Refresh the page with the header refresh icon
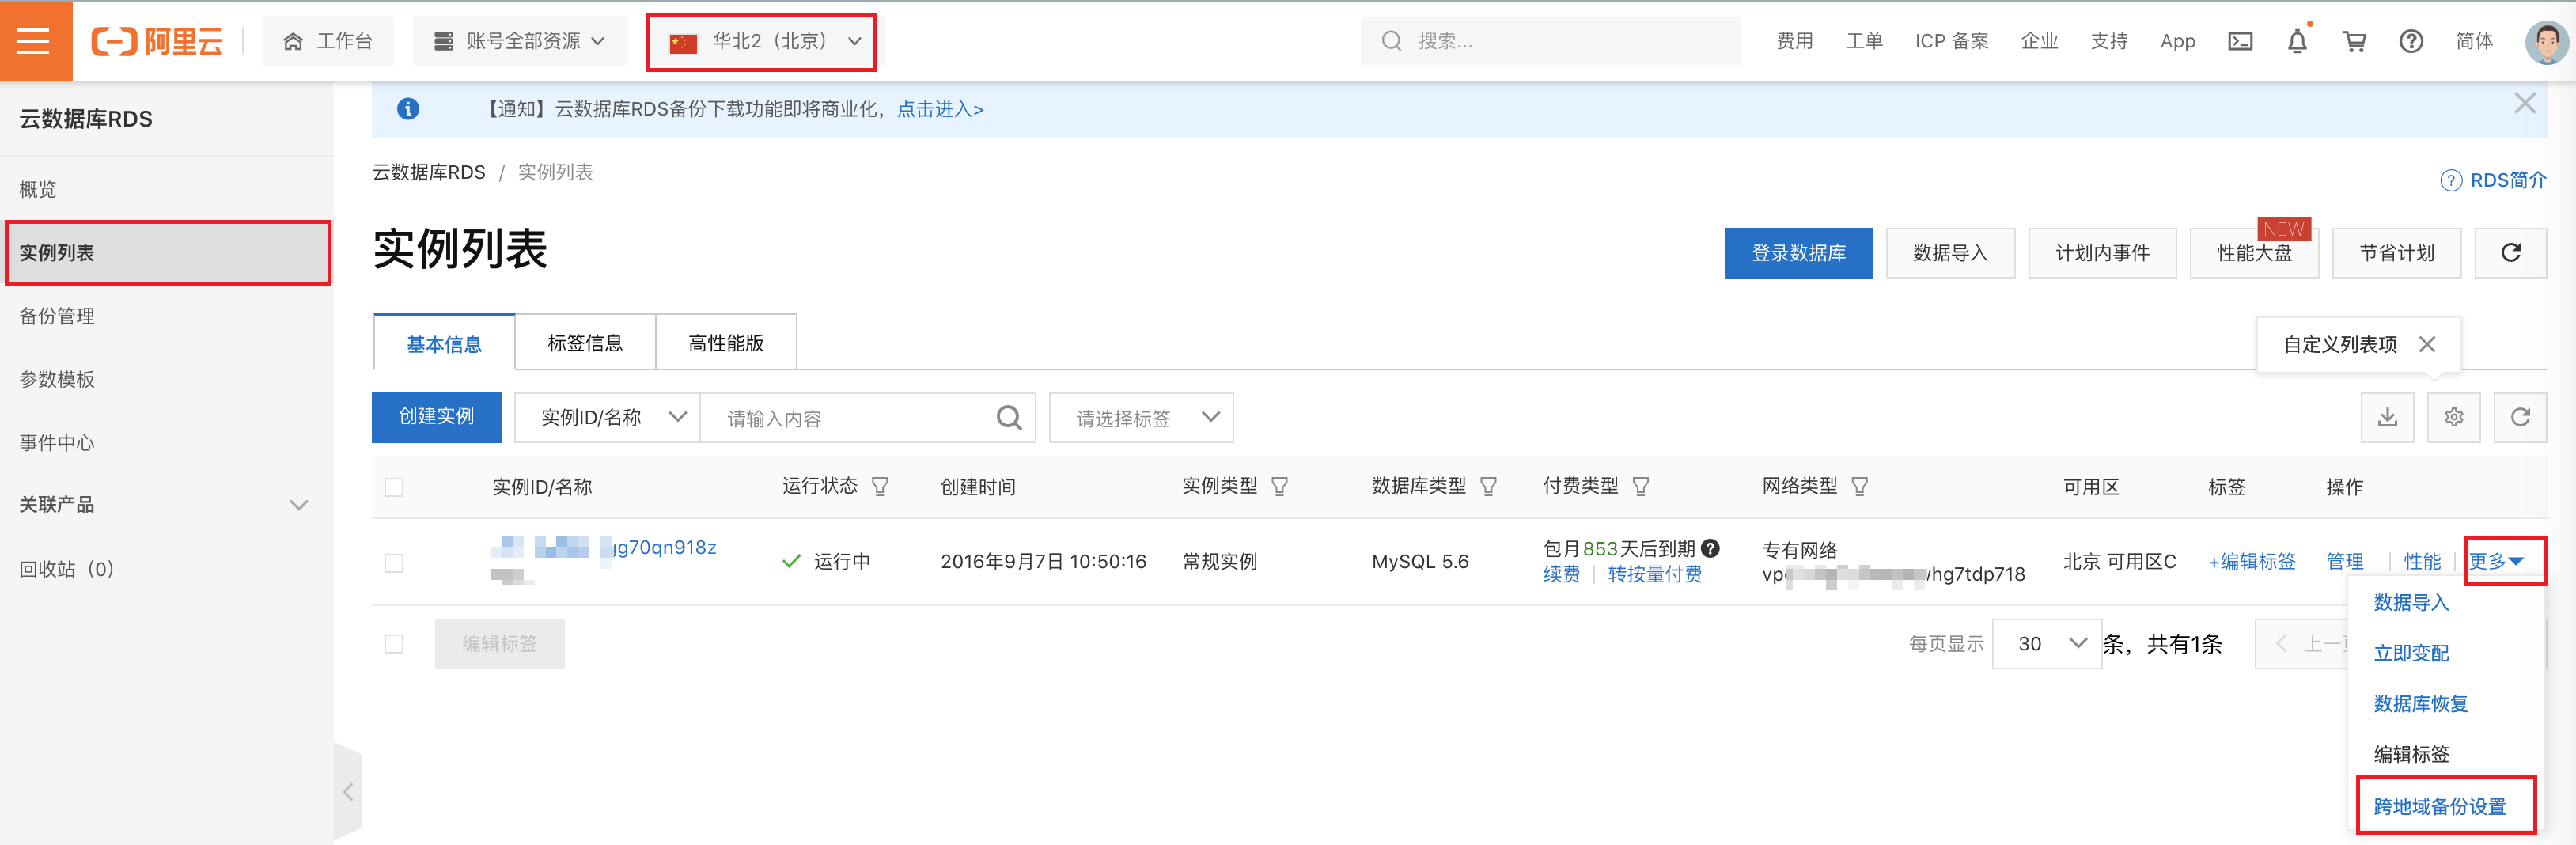 (x=2510, y=253)
